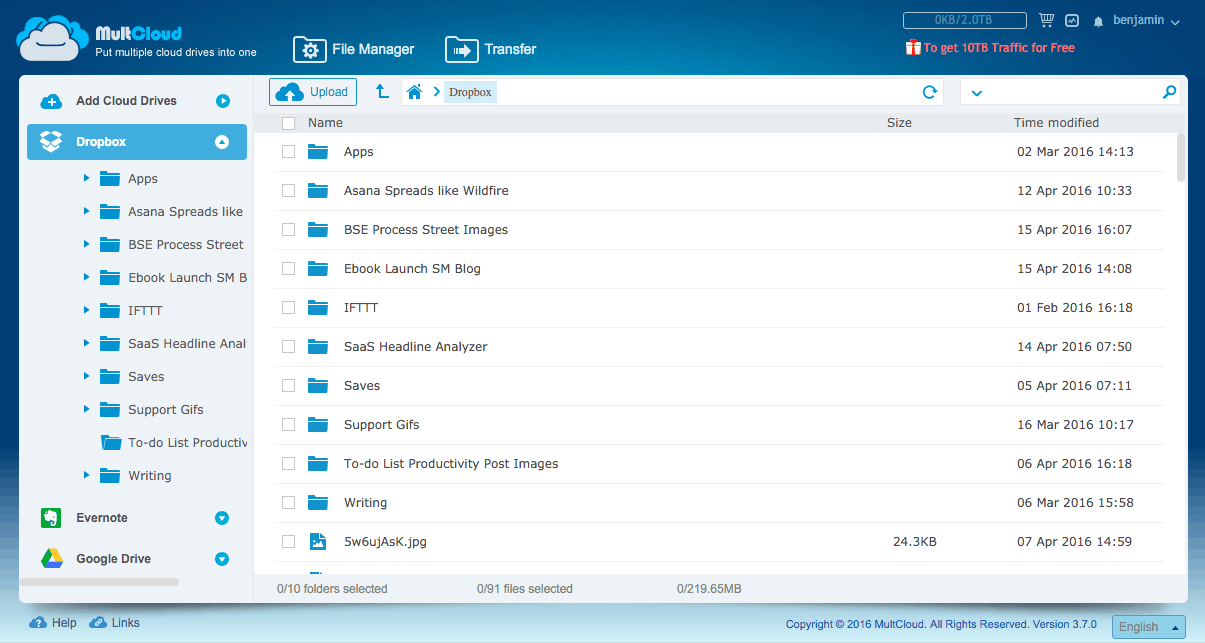Click the search magnifier icon
The width and height of the screenshot is (1205, 643).
[1169, 92]
